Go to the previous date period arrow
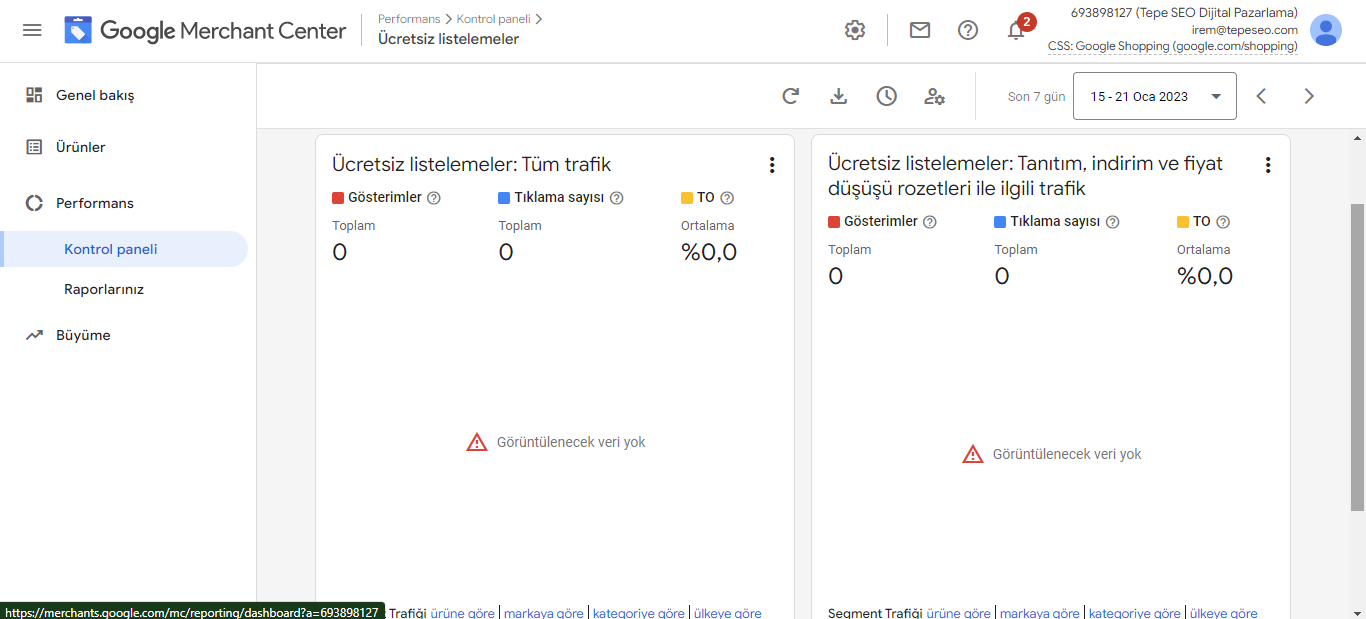Image resolution: width=1366 pixels, height=619 pixels. (1261, 96)
